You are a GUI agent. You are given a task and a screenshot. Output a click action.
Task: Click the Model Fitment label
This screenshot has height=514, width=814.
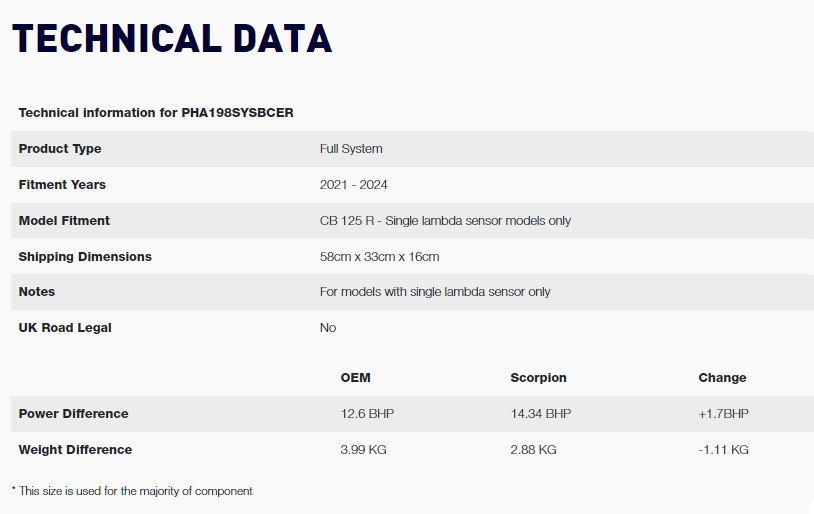coord(64,220)
